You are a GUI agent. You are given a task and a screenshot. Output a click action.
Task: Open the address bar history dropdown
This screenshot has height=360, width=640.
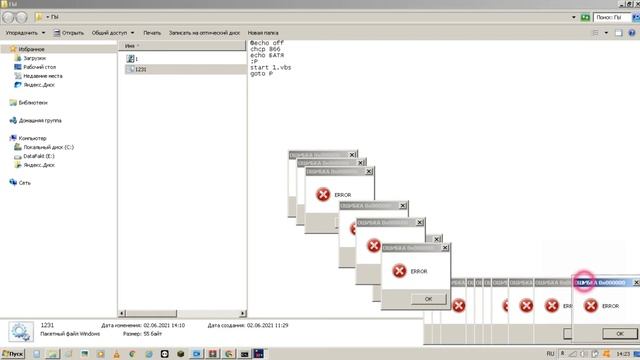tap(574, 17)
